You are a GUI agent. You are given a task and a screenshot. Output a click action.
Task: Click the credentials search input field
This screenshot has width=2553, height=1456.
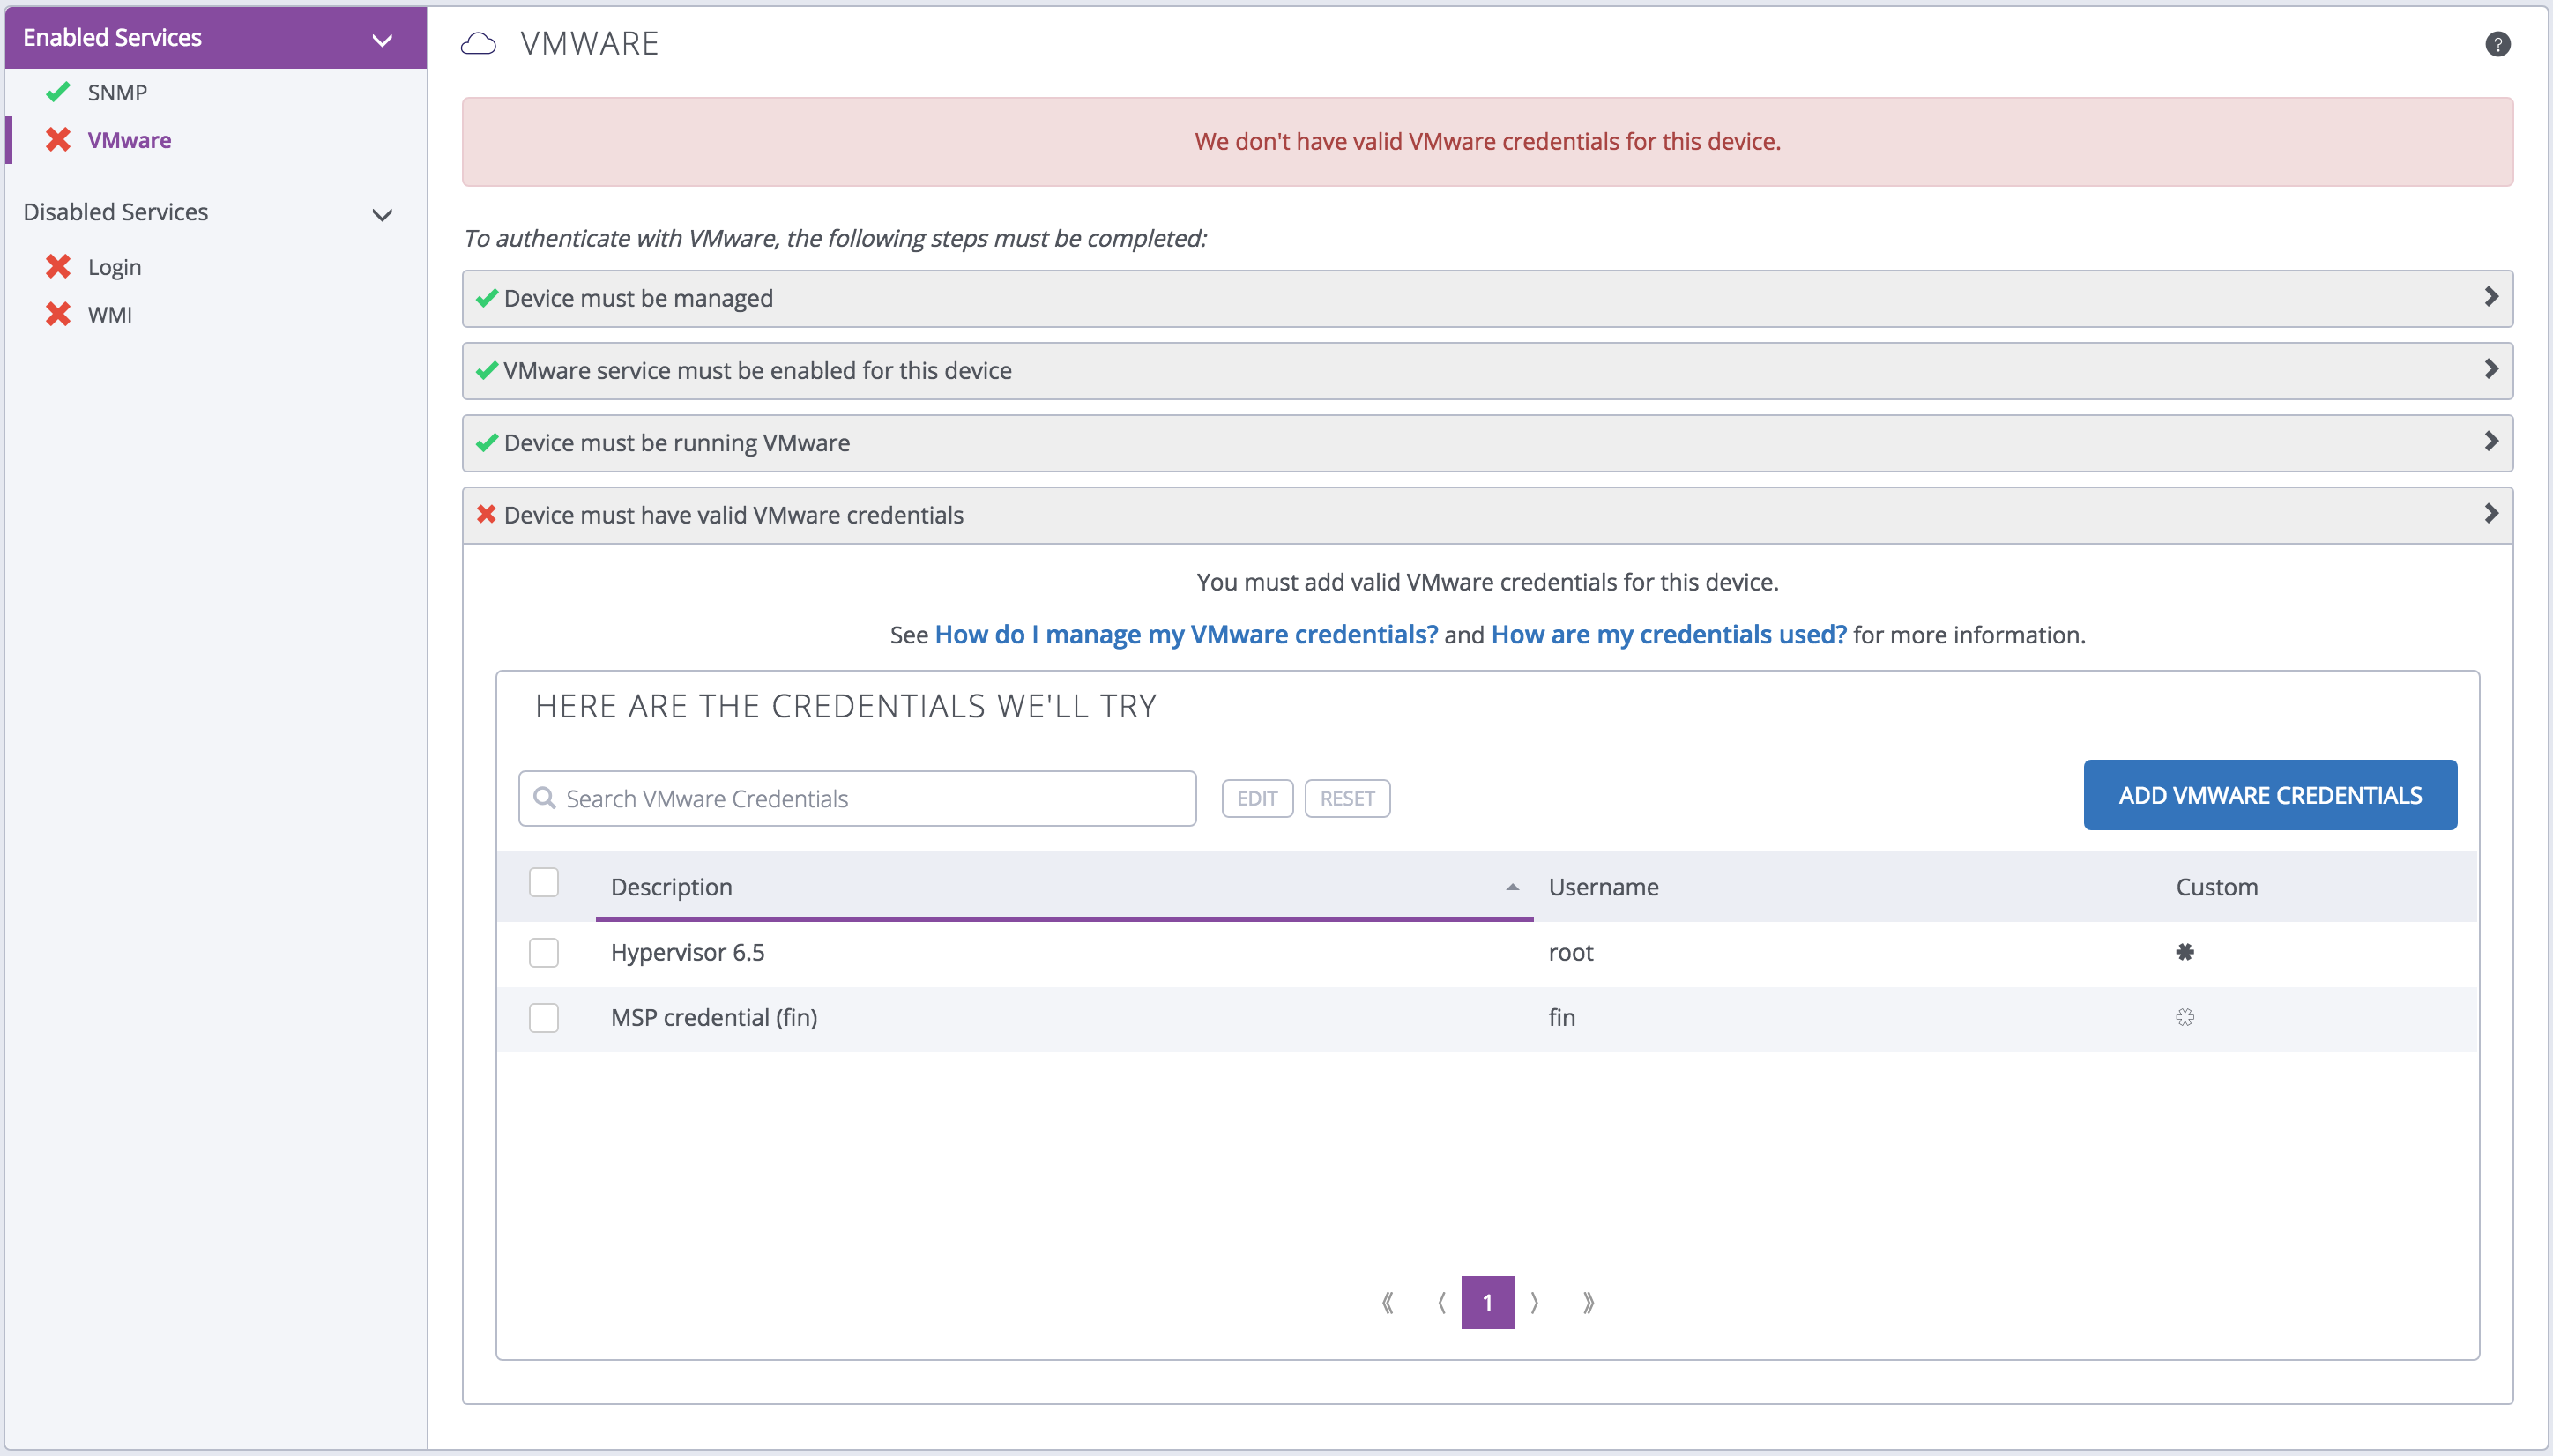(x=860, y=798)
